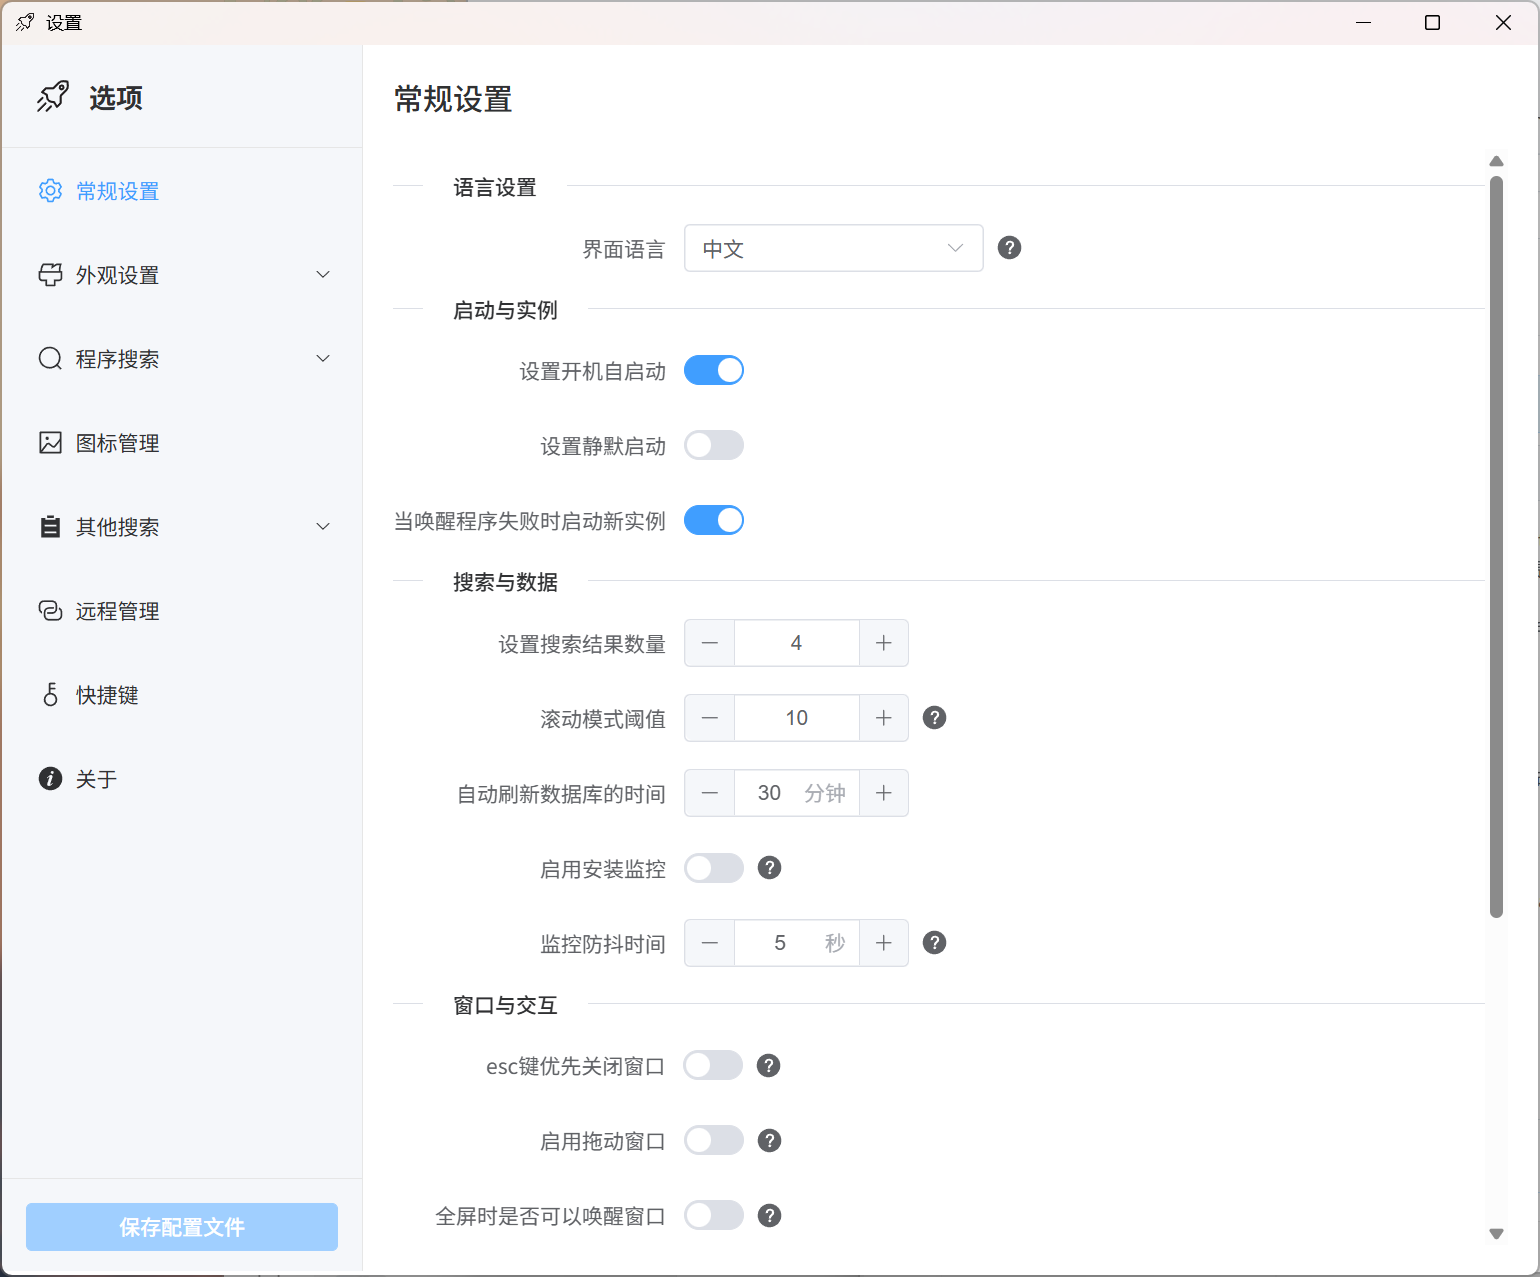Viewport: 1540px width, 1277px height.
Task: Disable 设置开机自启动 toggle
Action: (x=713, y=370)
